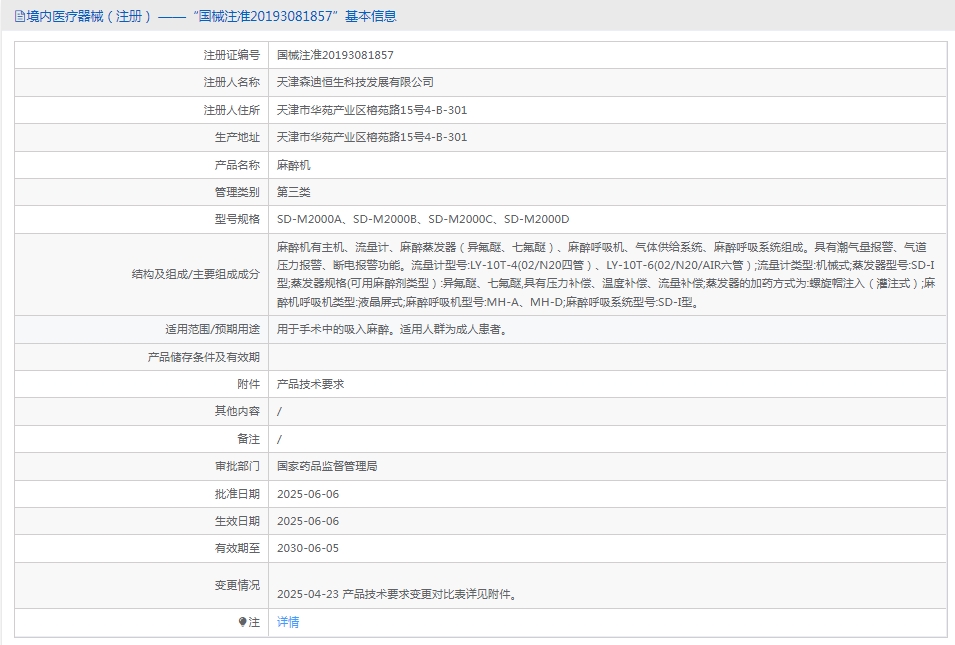The image size is (955, 645).
Task: Select the page header title icon area
Action: pyautogui.click(x=18, y=16)
